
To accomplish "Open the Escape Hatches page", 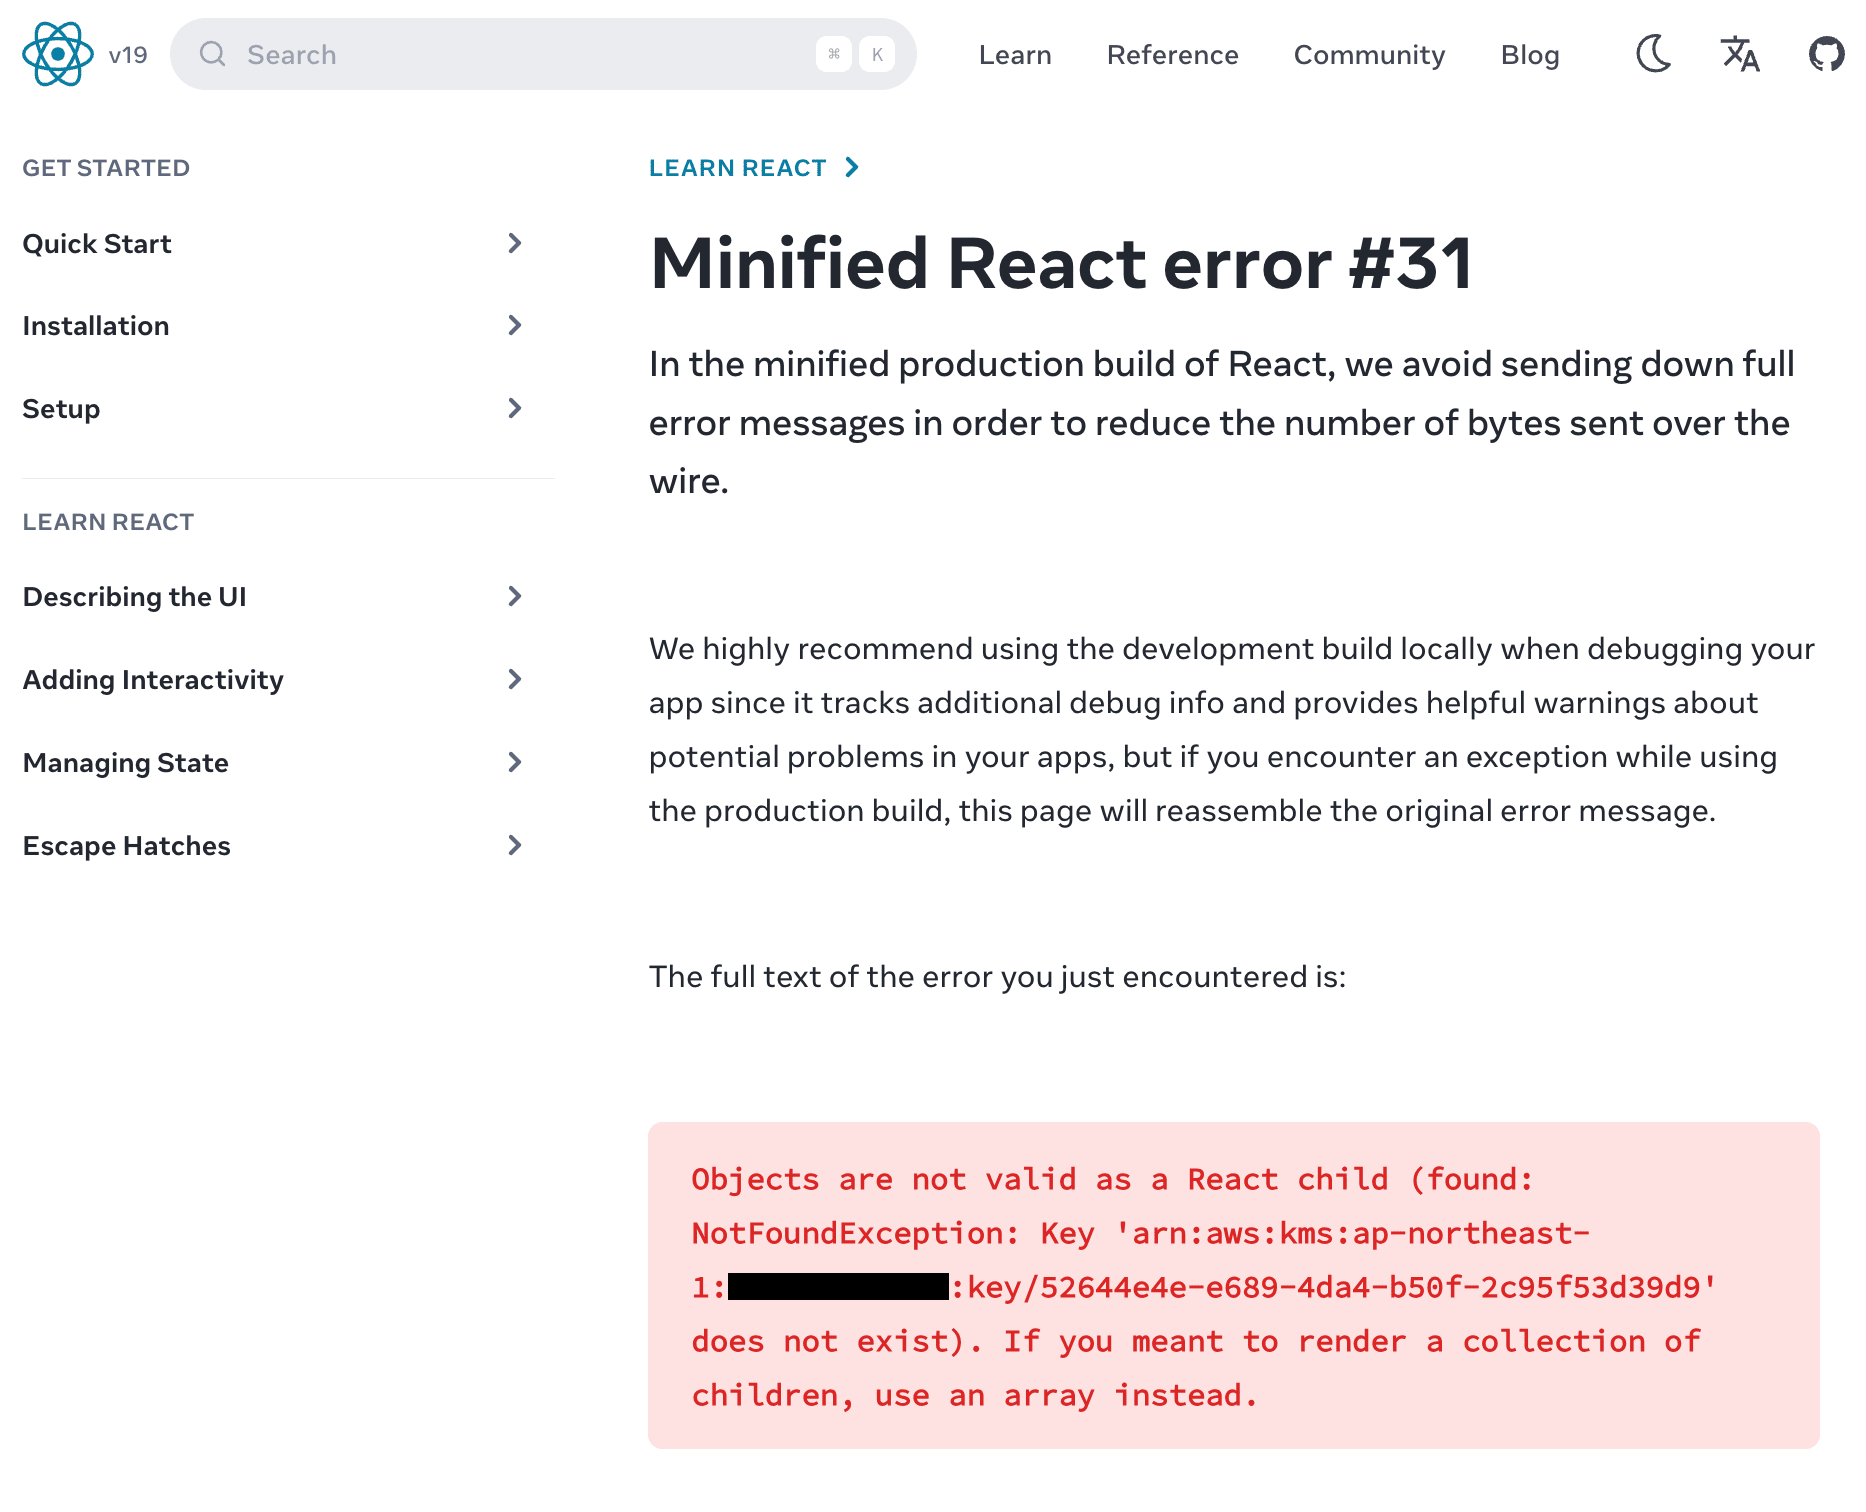I will click(127, 846).
